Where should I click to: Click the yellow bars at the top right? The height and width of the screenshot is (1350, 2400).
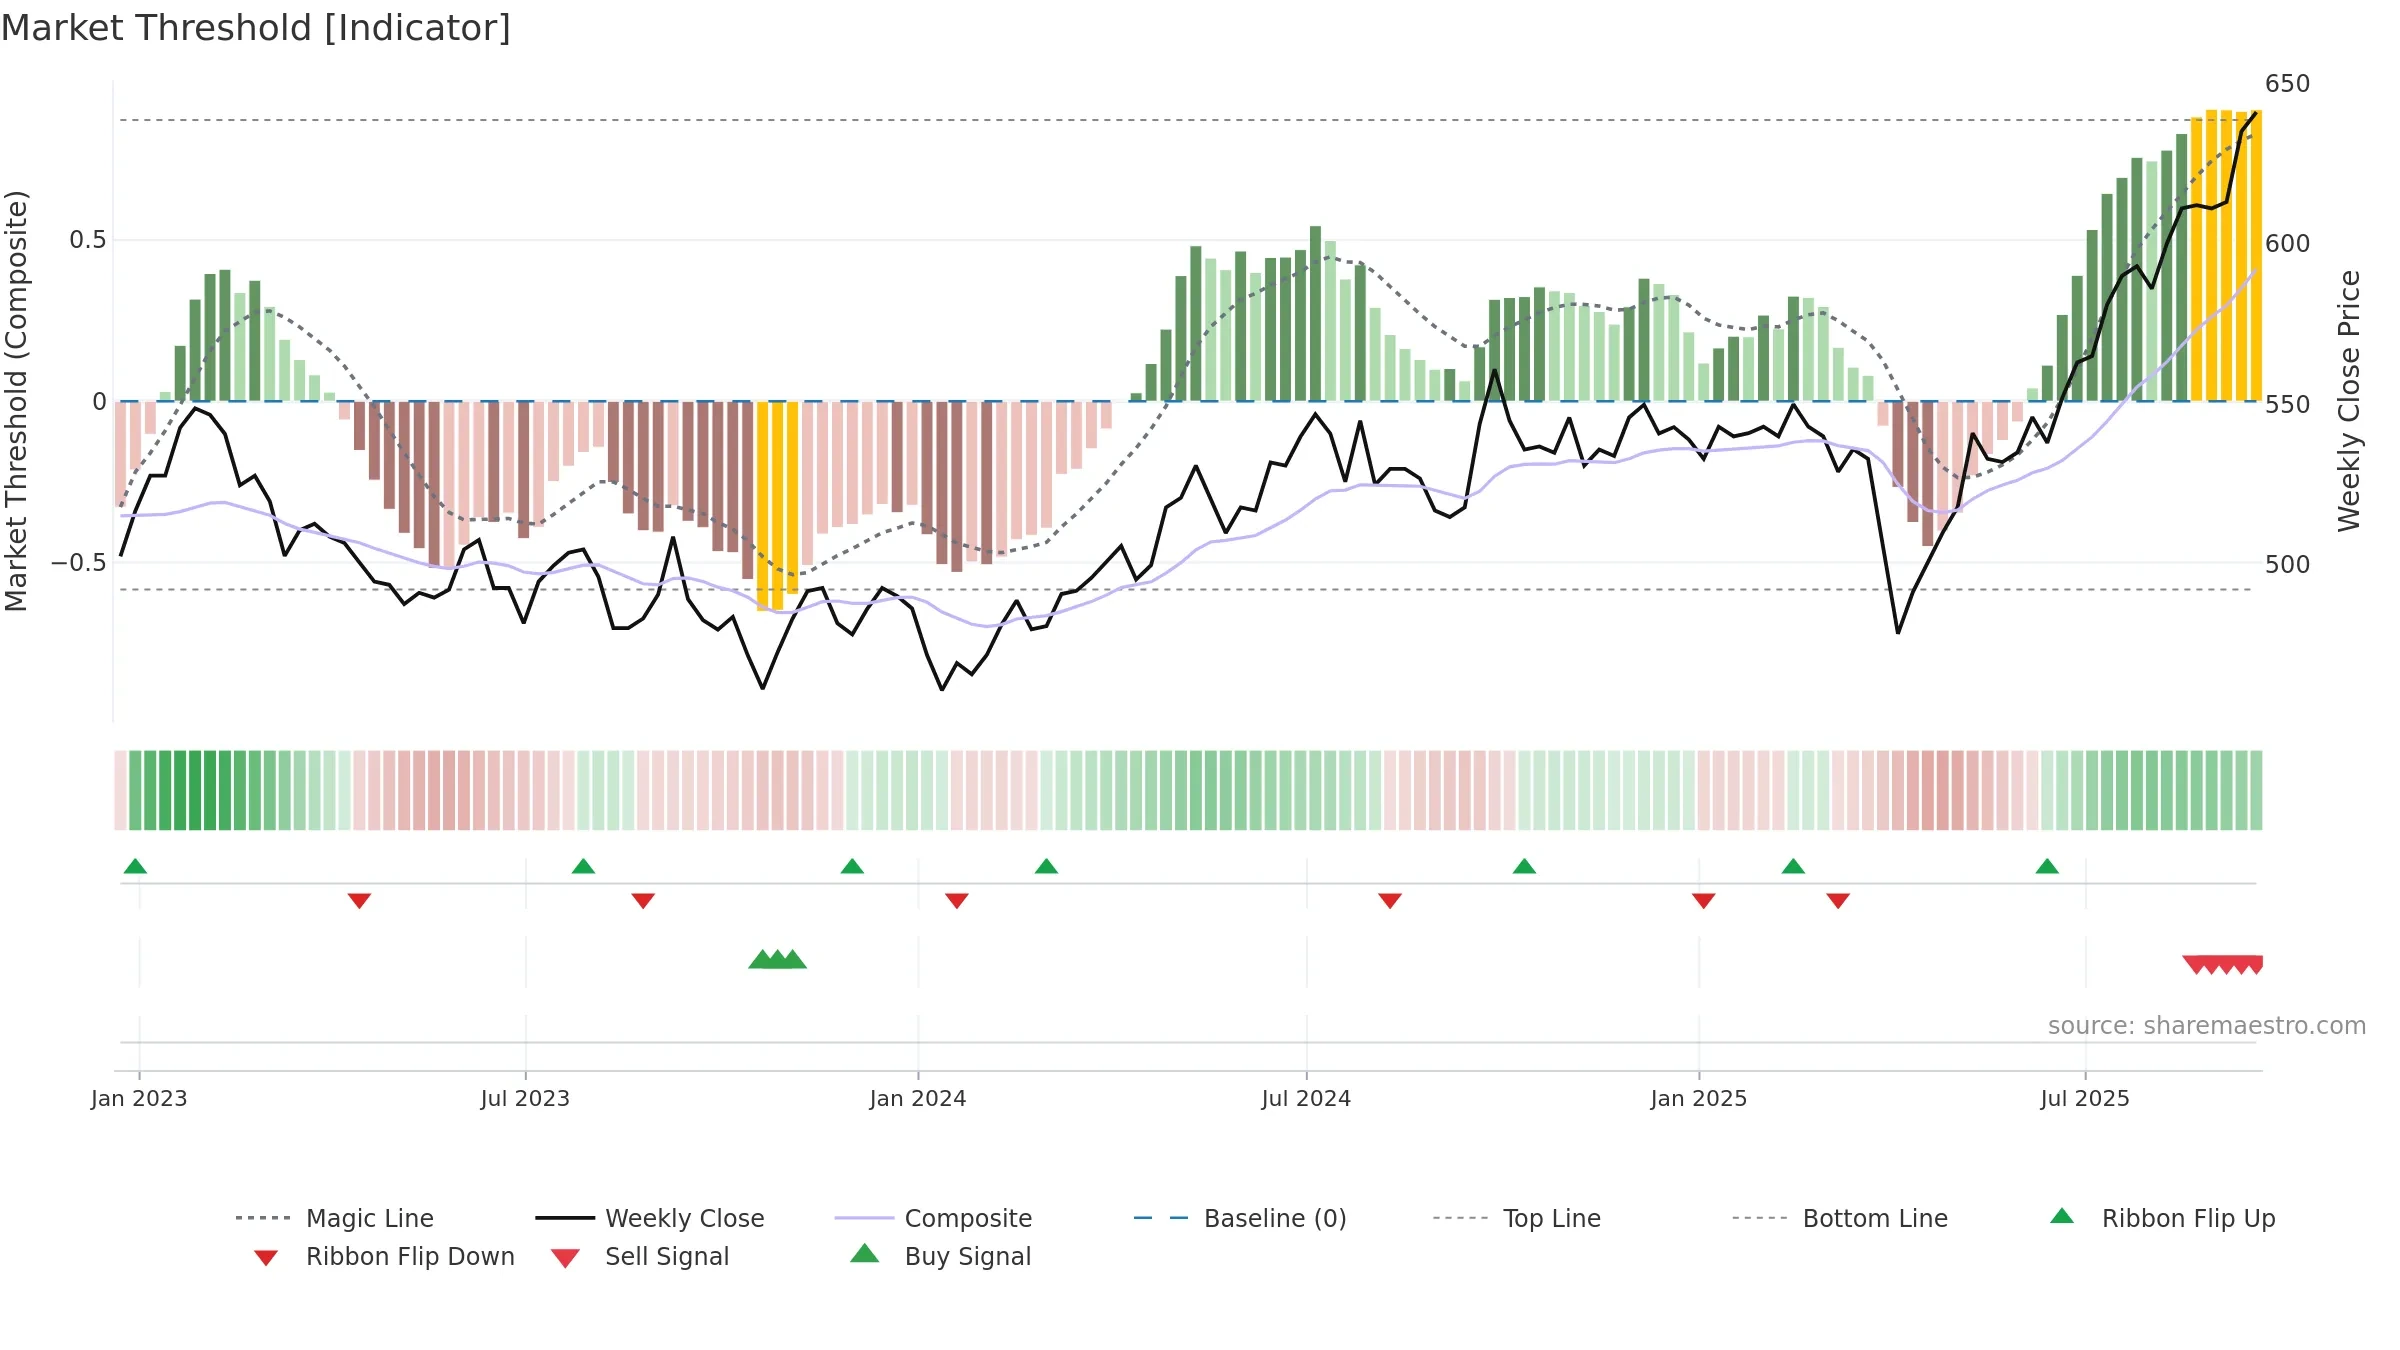[2226, 256]
